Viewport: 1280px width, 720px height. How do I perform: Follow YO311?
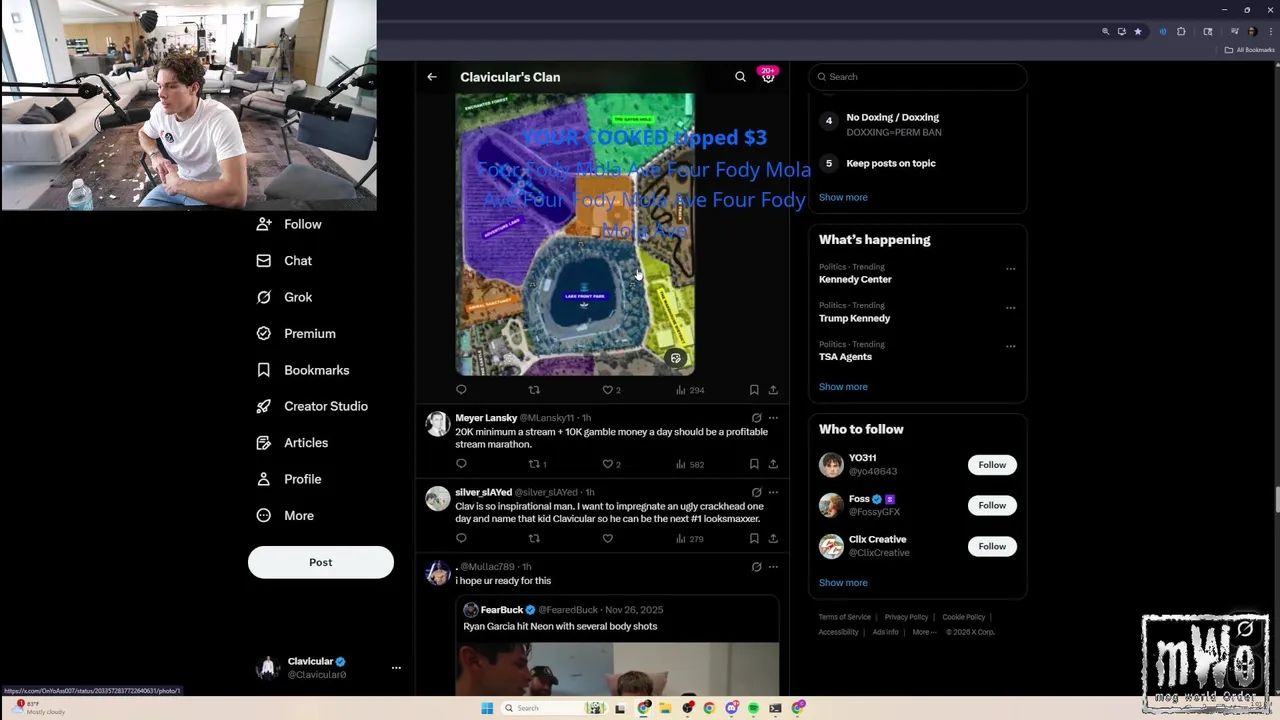(992, 465)
